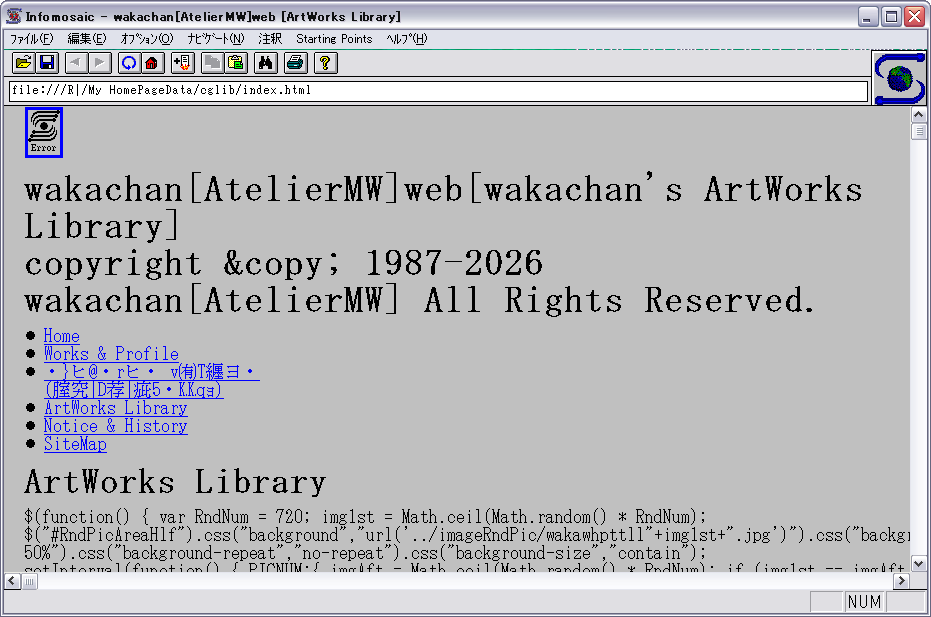Viewport: 931px width, 617px height.
Task: Minimize the Infomosaic window
Action: (868, 17)
